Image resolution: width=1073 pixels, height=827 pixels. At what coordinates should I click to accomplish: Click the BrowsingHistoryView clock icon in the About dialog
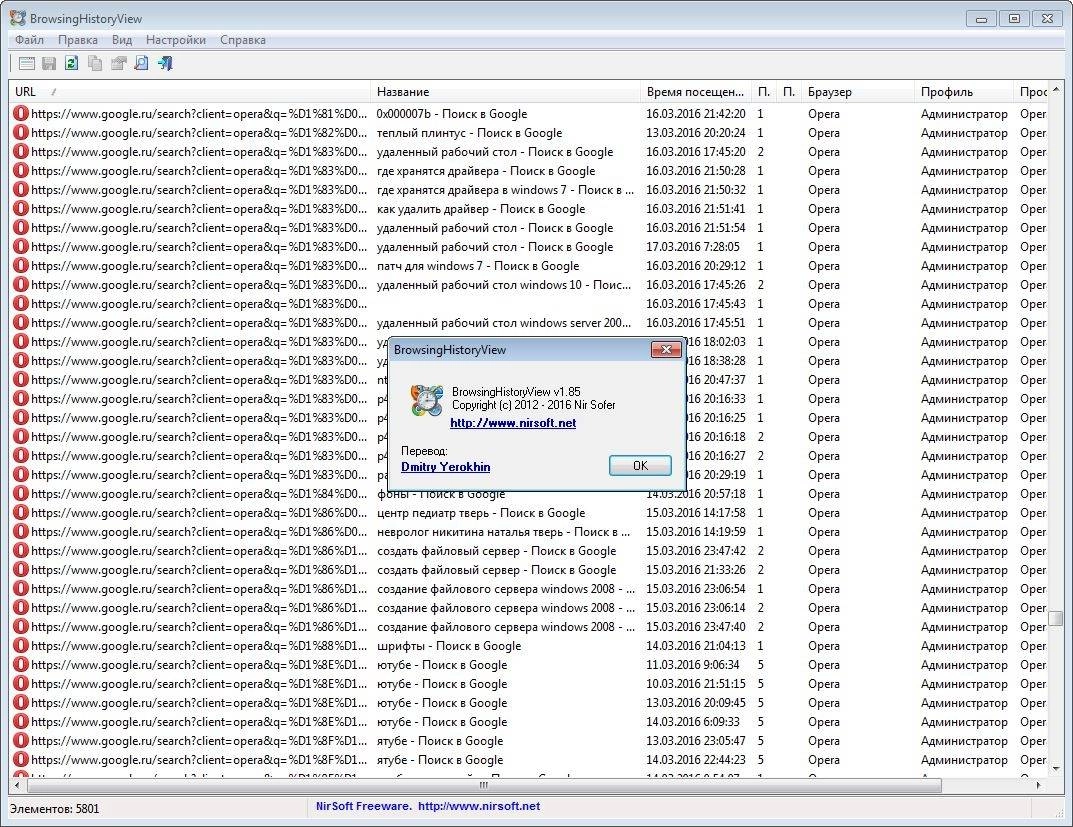tap(426, 400)
